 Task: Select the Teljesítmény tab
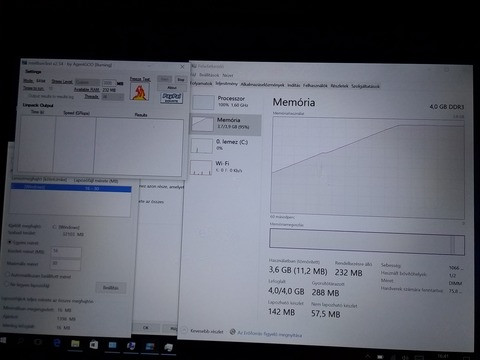[226, 84]
